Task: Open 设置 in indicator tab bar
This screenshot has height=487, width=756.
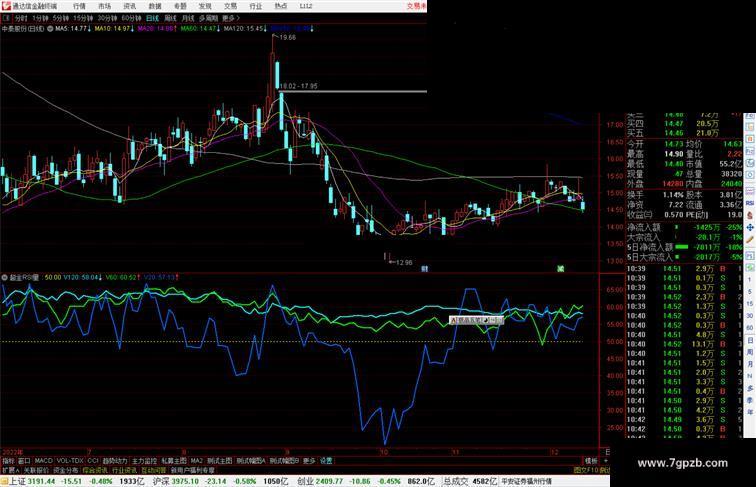Action: coord(326,461)
